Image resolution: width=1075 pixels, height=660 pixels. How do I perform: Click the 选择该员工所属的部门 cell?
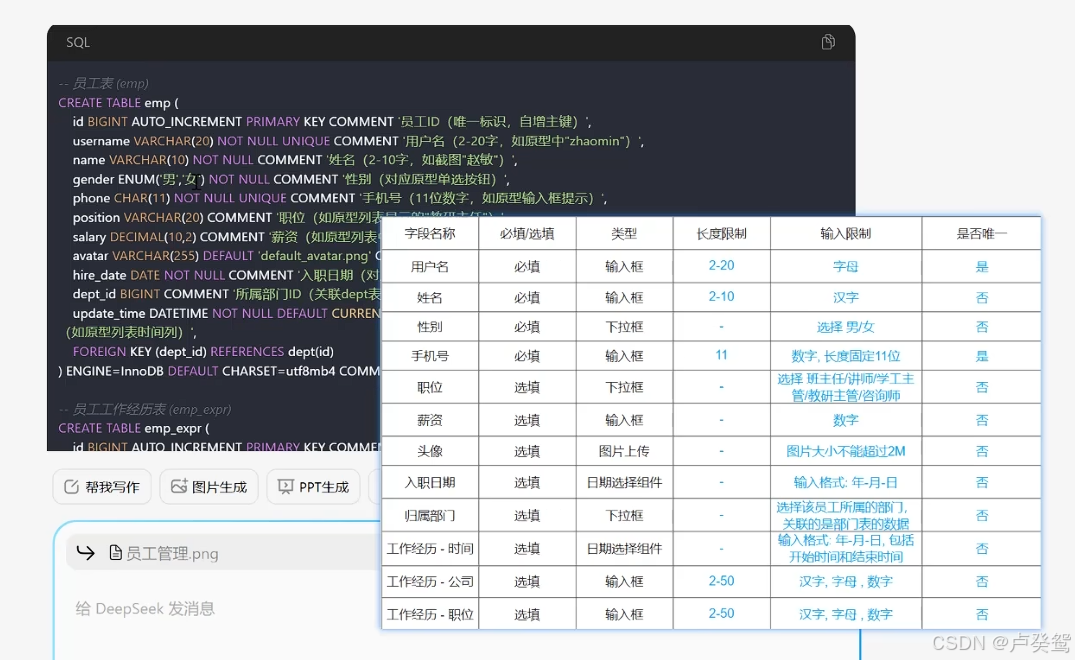click(845, 515)
